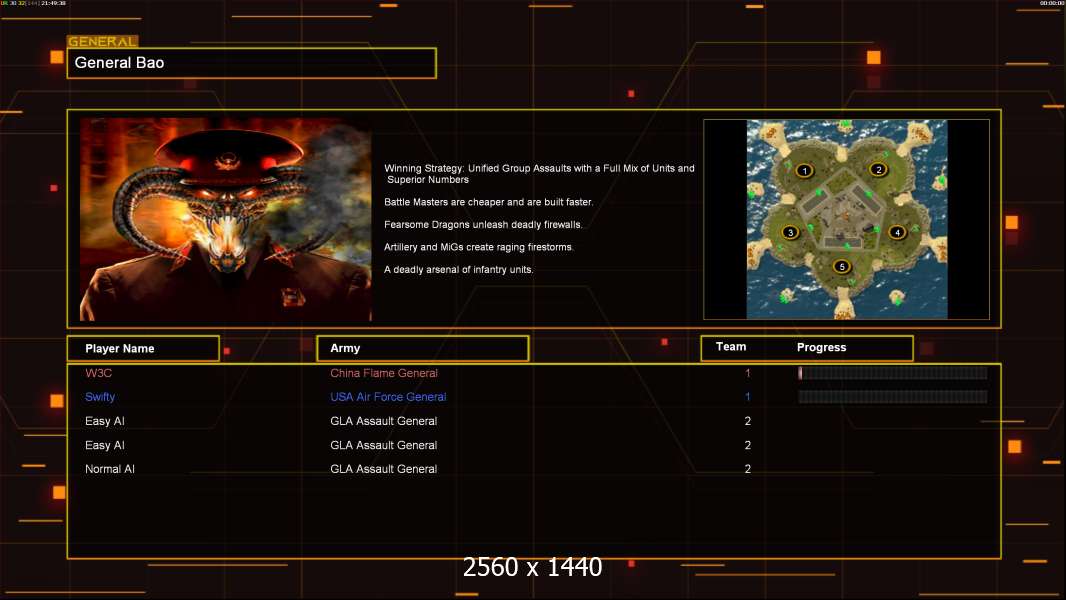This screenshot has width=1066, height=600.
Task: Pick start position 4 on the map
Action: (x=897, y=232)
